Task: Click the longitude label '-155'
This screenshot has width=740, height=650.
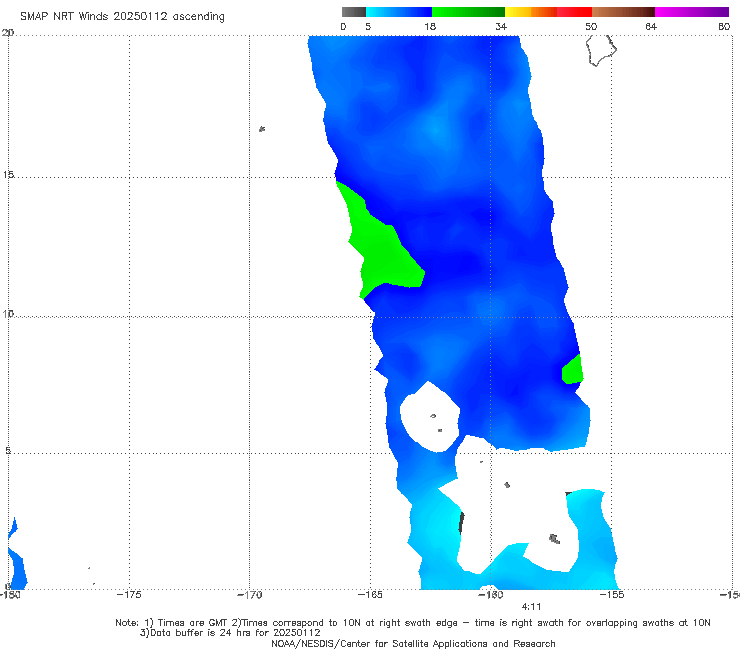Action: click(x=611, y=595)
